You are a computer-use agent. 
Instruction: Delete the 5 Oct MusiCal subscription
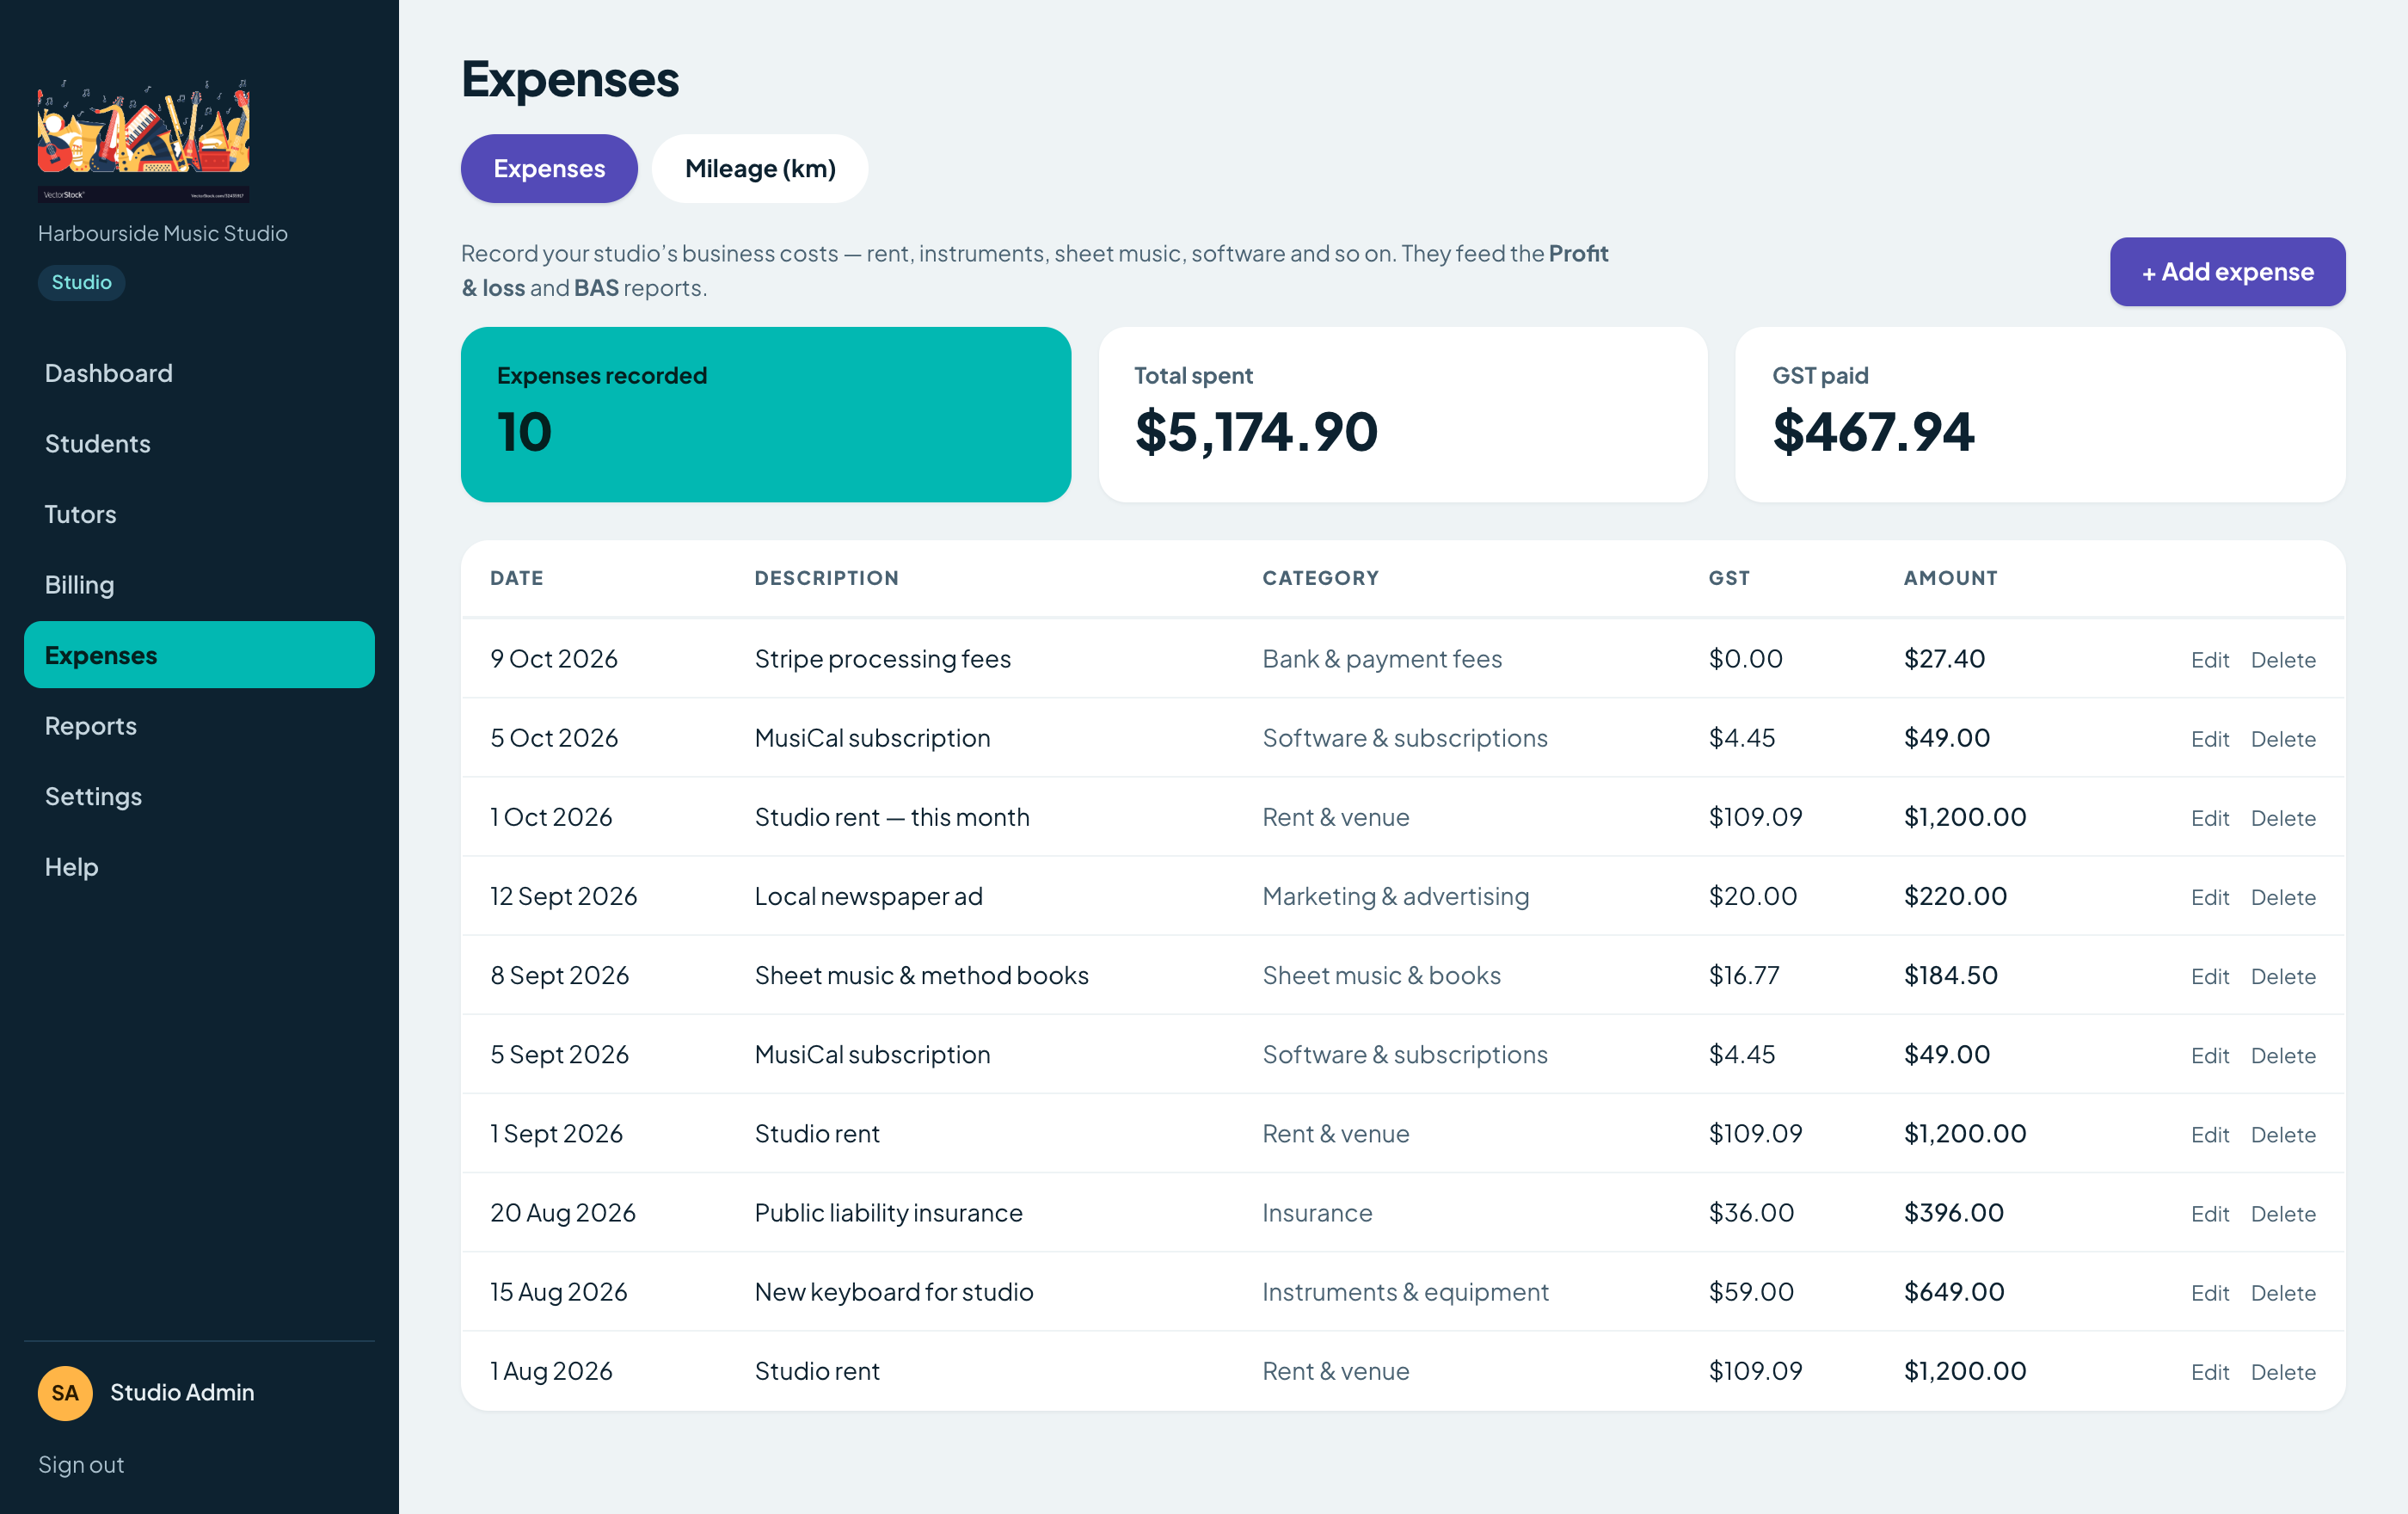tap(2282, 739)
